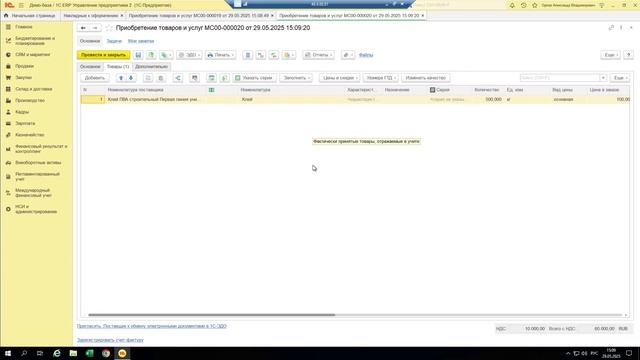Open Мои заметки link
The width and height of the screenshot is (640, 360).
141,41
